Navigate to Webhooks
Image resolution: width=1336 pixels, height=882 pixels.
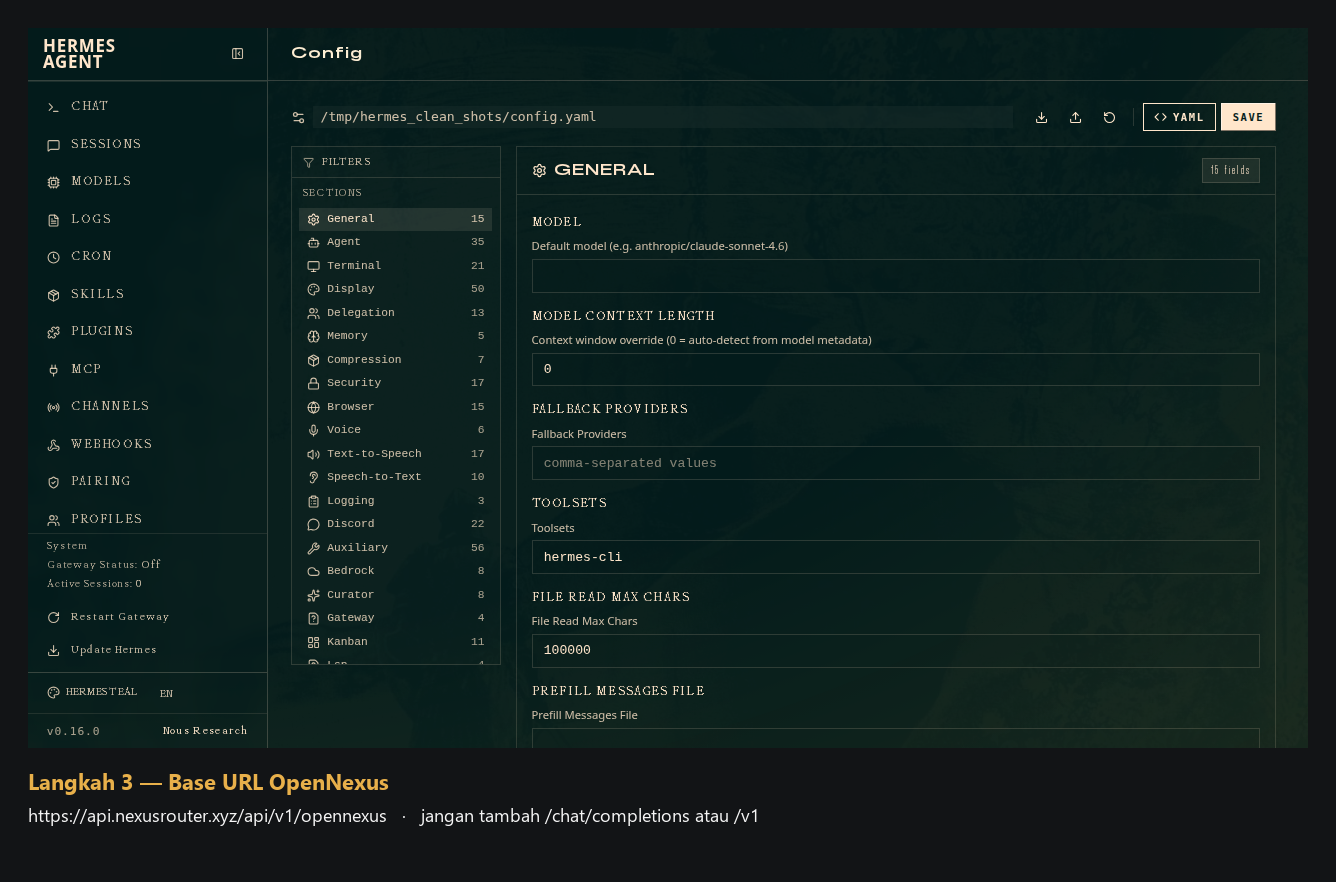click(x=147, y=444)
